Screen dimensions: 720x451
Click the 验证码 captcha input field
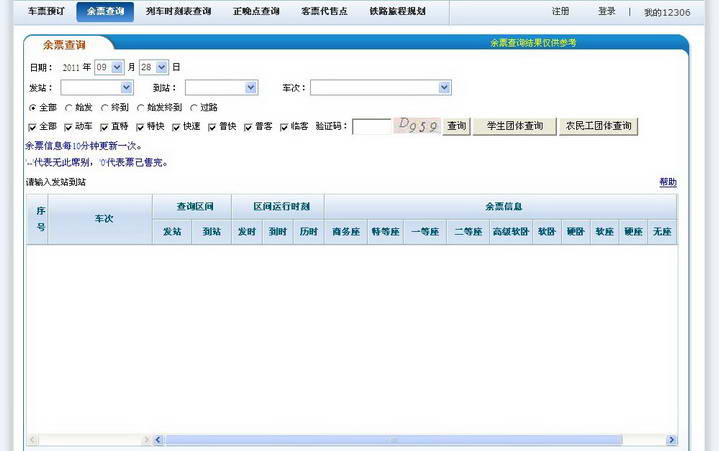[x=371, y=127]
